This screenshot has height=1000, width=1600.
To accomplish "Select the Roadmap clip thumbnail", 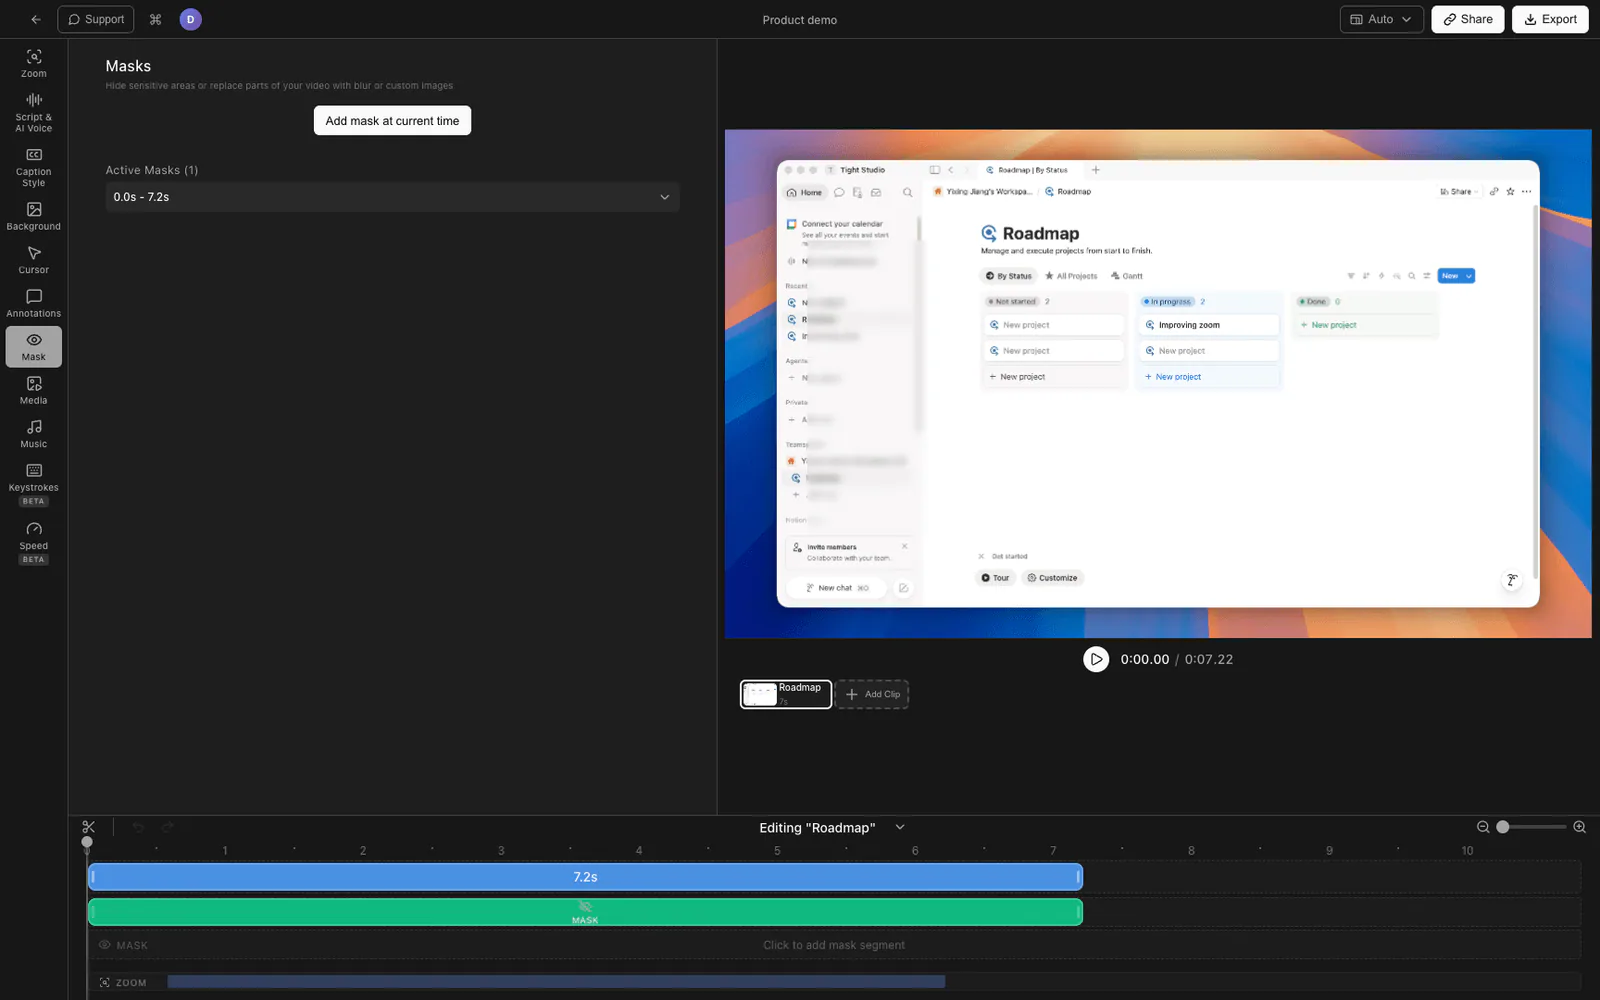I will [786, 694].
